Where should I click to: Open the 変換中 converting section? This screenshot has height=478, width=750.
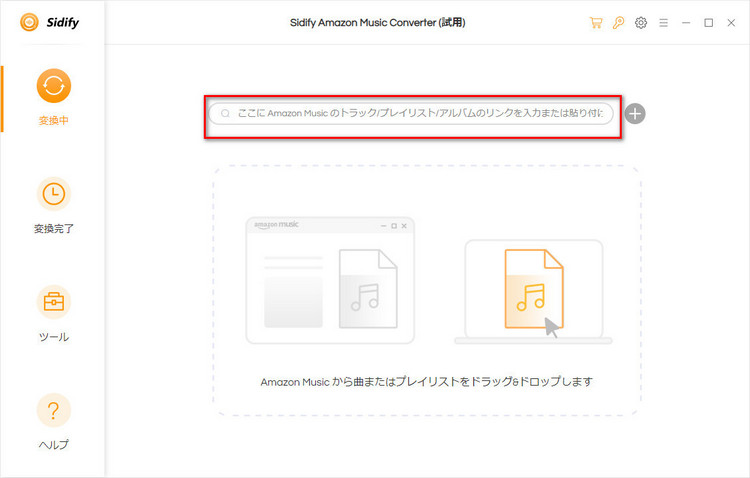[x=54, y=97]
